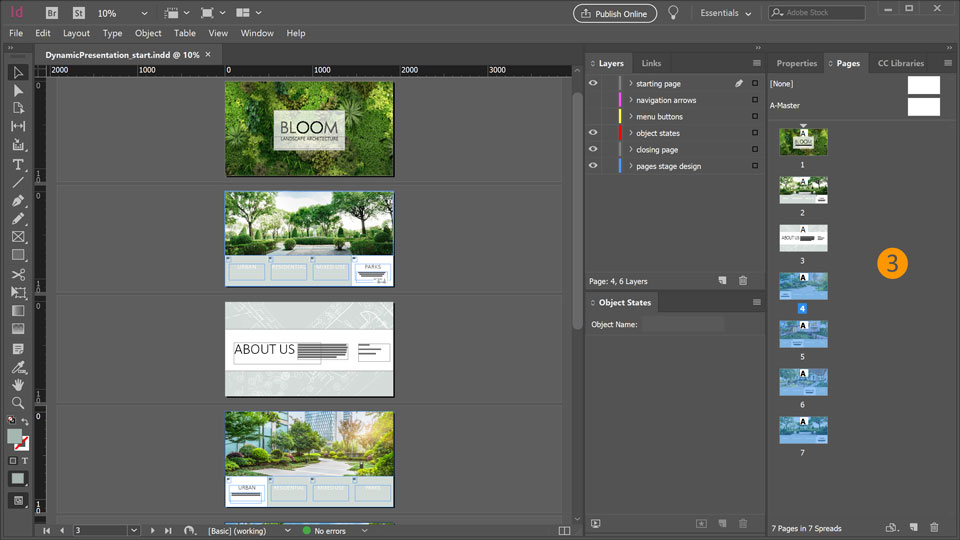Open the Object menu

pos(148,33)
